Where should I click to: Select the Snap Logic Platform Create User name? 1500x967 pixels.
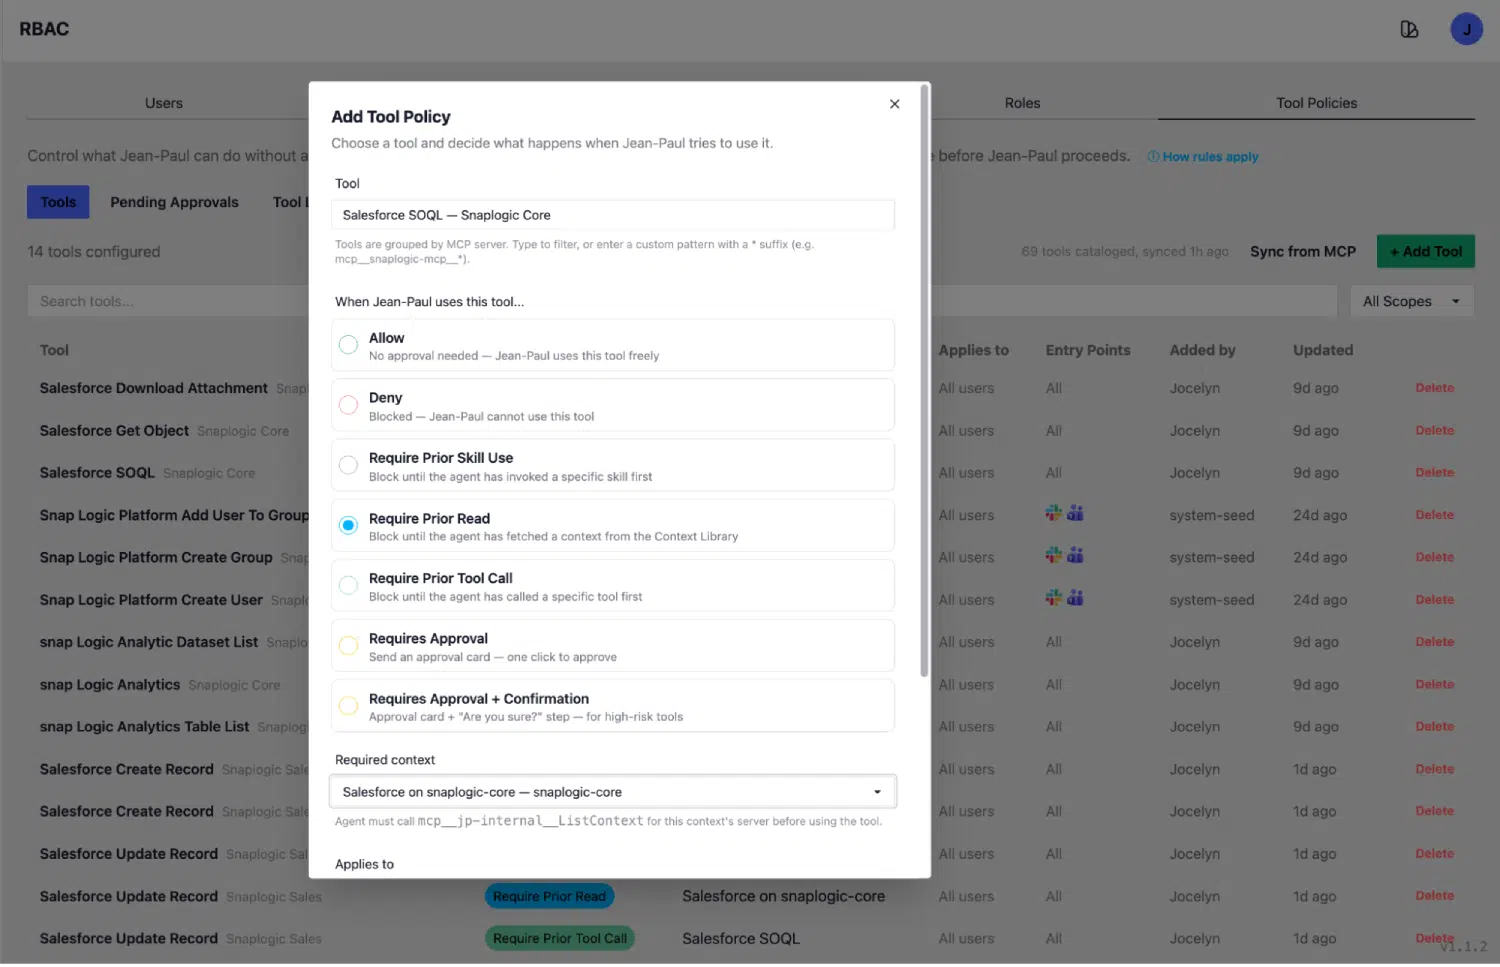tap(151, 600)
